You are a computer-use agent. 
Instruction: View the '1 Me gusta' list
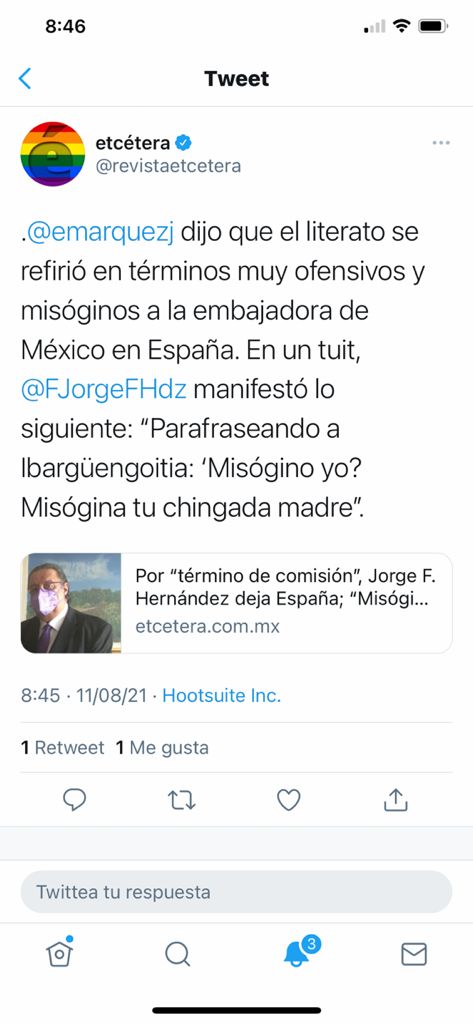pos(163,748)
